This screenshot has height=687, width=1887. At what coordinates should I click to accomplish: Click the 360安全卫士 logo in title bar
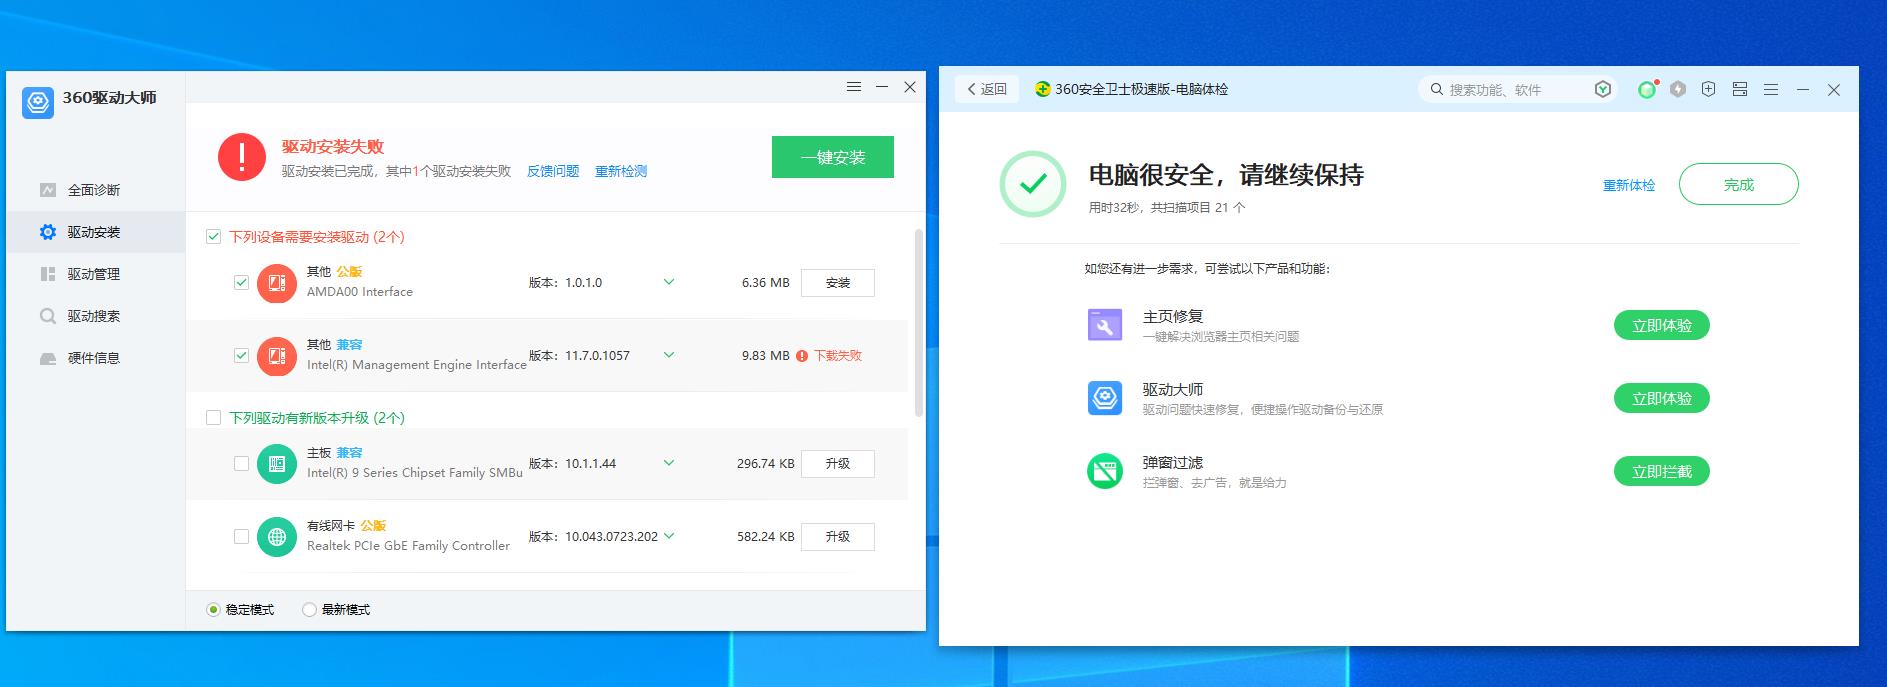tap(1043, 89)
